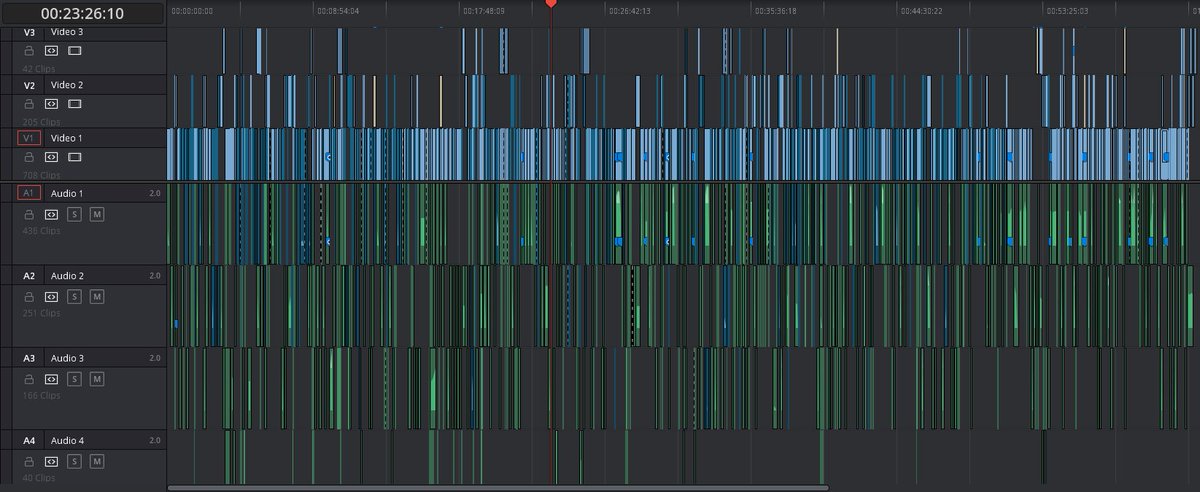This screenshot has height=492, width=1200.
Task: Disable the Video 1 track monitor icon
Action: [x=75, y=157]
